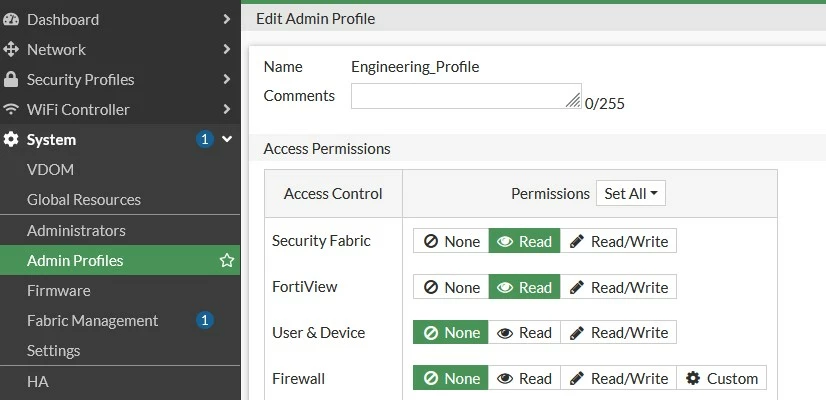The width and height of the screenshot is (826, 400).
Task: Open the Firmware page
Action: coord(120,290)
